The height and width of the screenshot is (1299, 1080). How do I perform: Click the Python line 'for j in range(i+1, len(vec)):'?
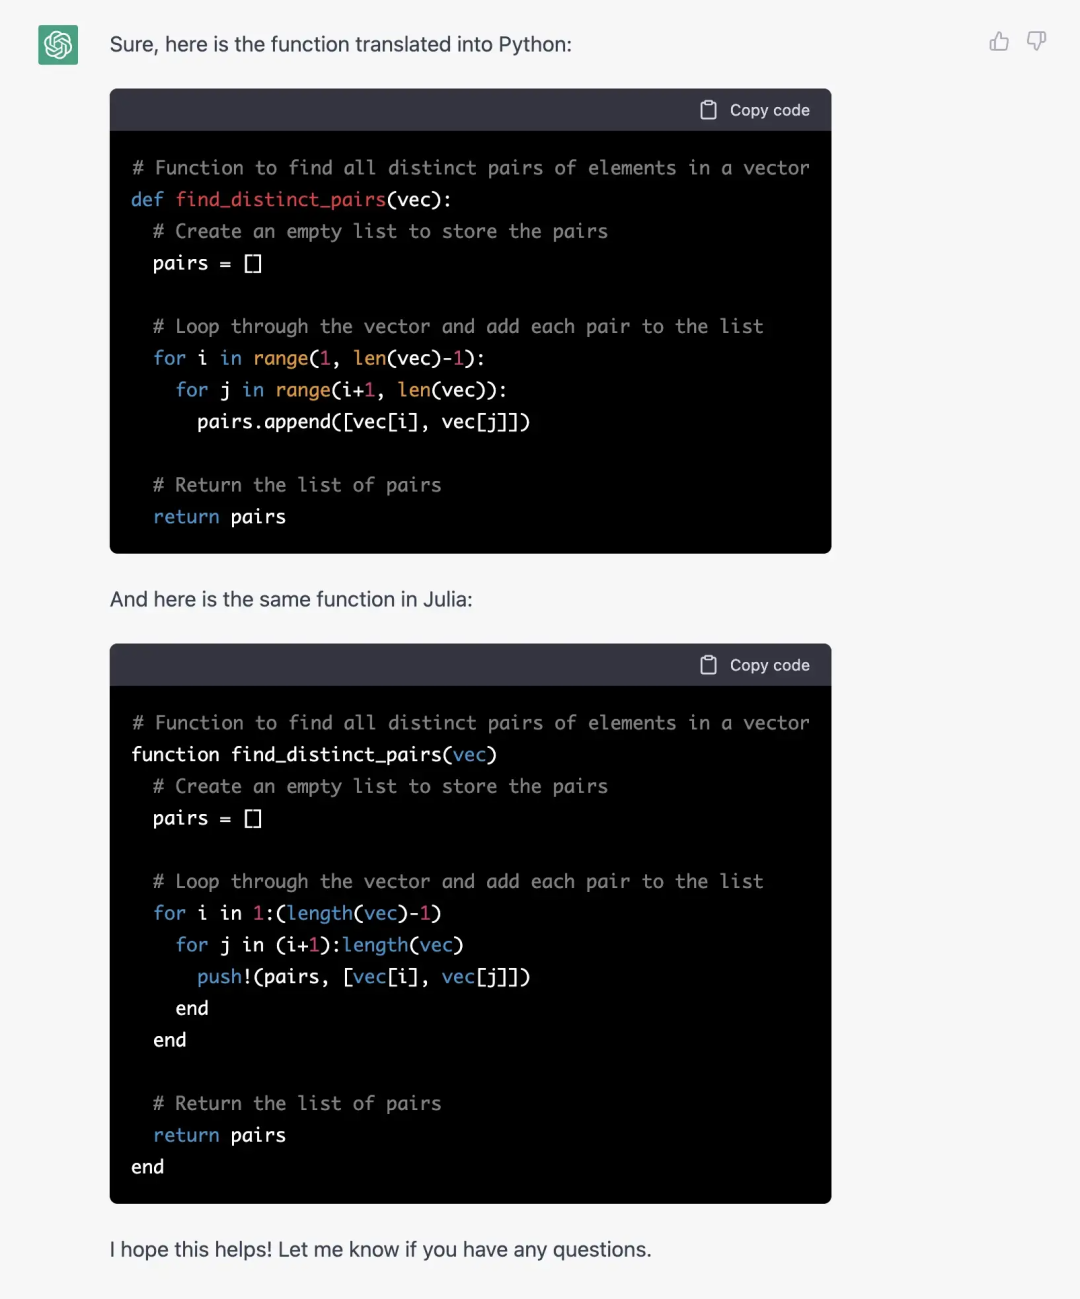(x=341, y=390)
